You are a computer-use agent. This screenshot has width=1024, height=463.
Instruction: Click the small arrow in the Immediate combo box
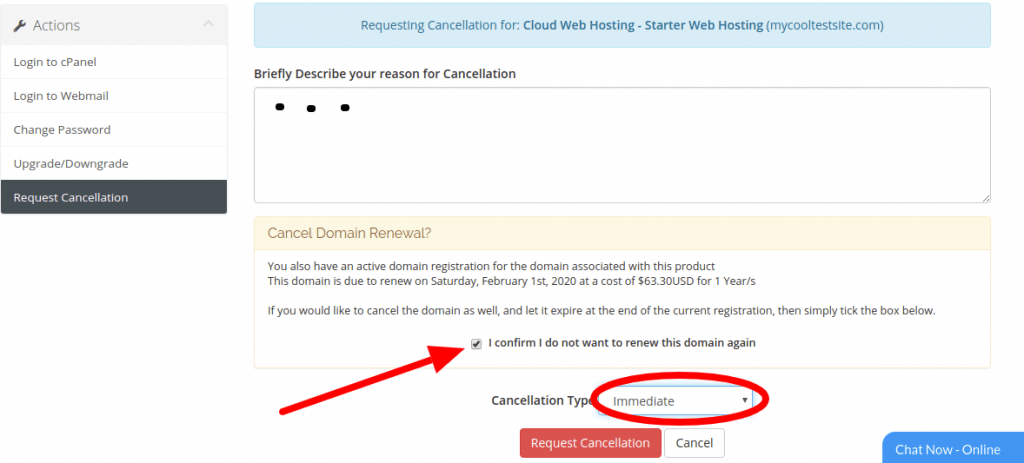744,400
